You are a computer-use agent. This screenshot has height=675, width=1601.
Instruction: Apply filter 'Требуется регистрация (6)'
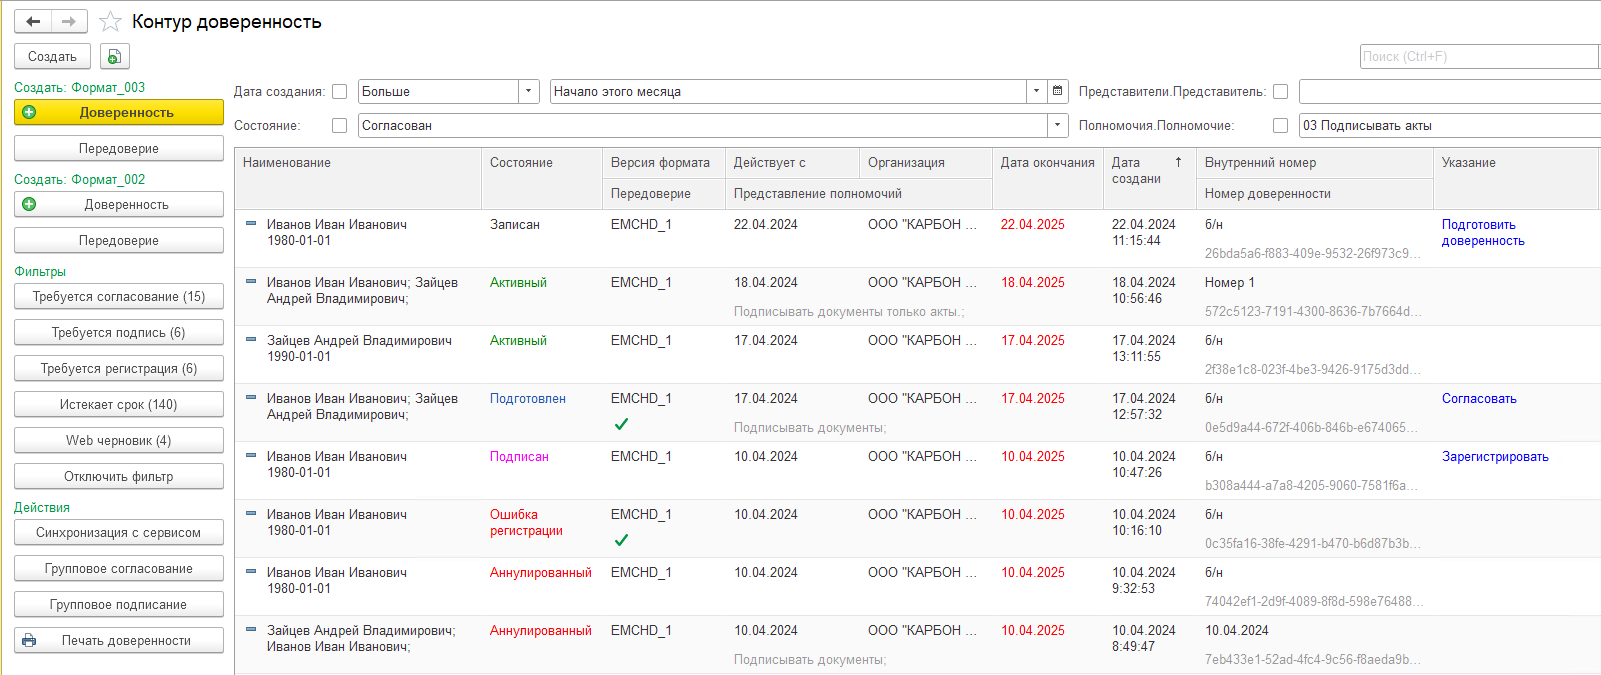pos(119,368)
